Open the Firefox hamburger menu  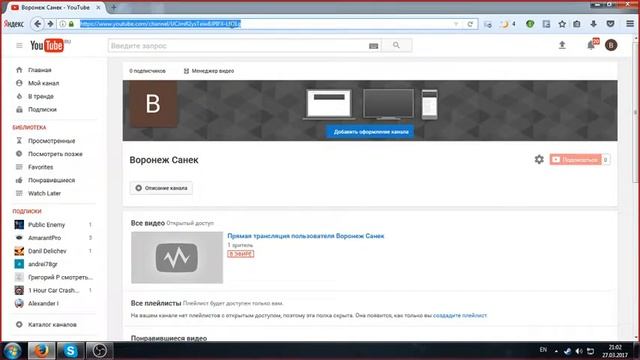pos(630,24)
